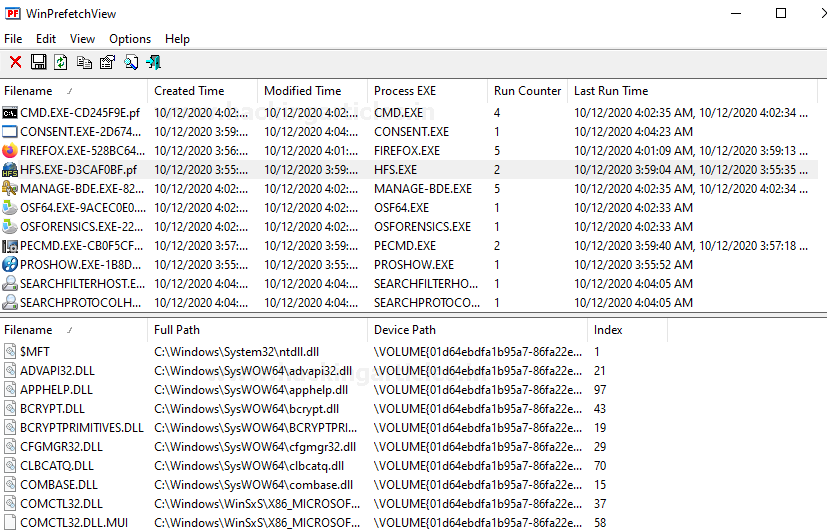The width and height of the screenshot is (827, 532).
Task: Sort by Last Run Time column header
Action: coord(693,91)
